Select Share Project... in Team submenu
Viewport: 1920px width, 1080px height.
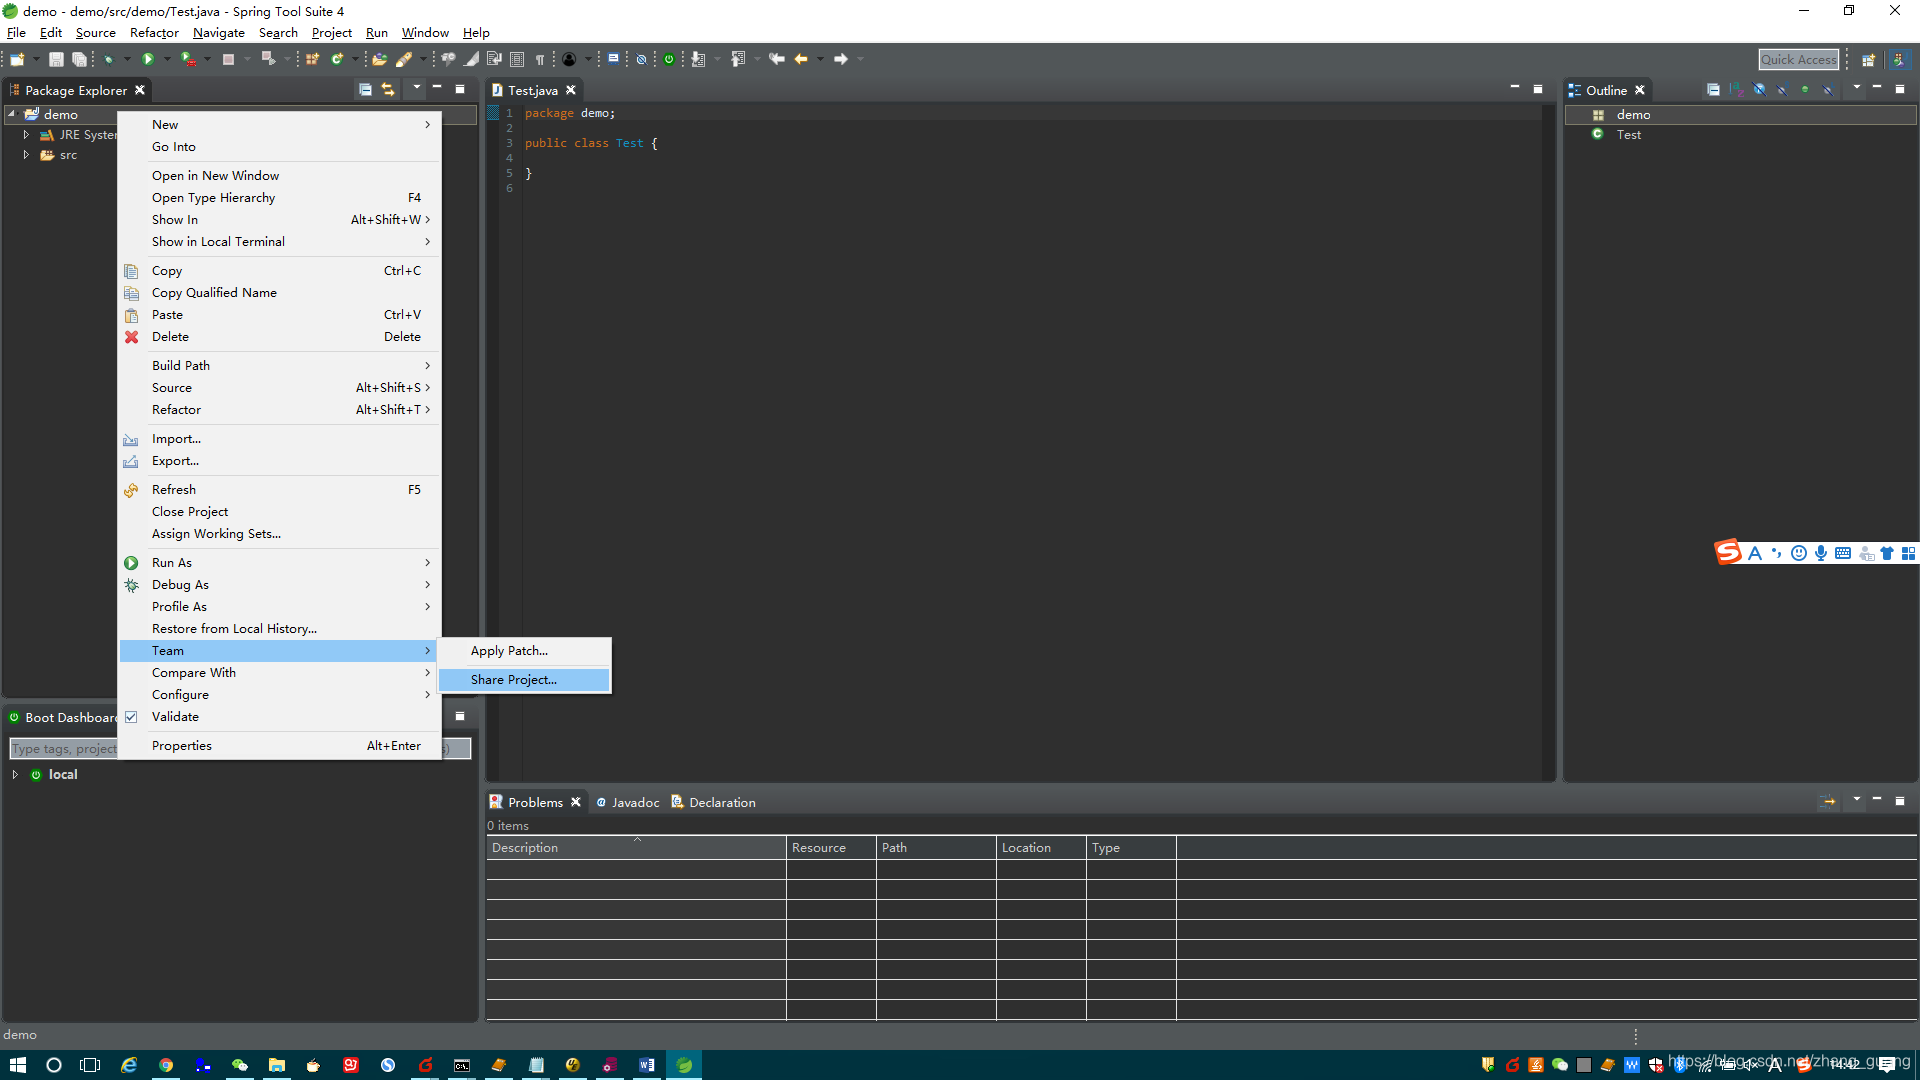(514, 680)
